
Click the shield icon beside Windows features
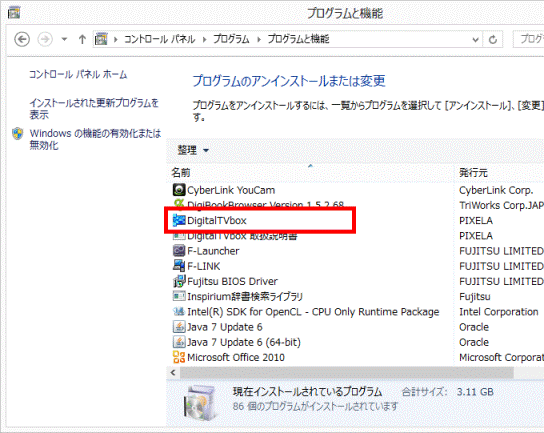point(17,134)
